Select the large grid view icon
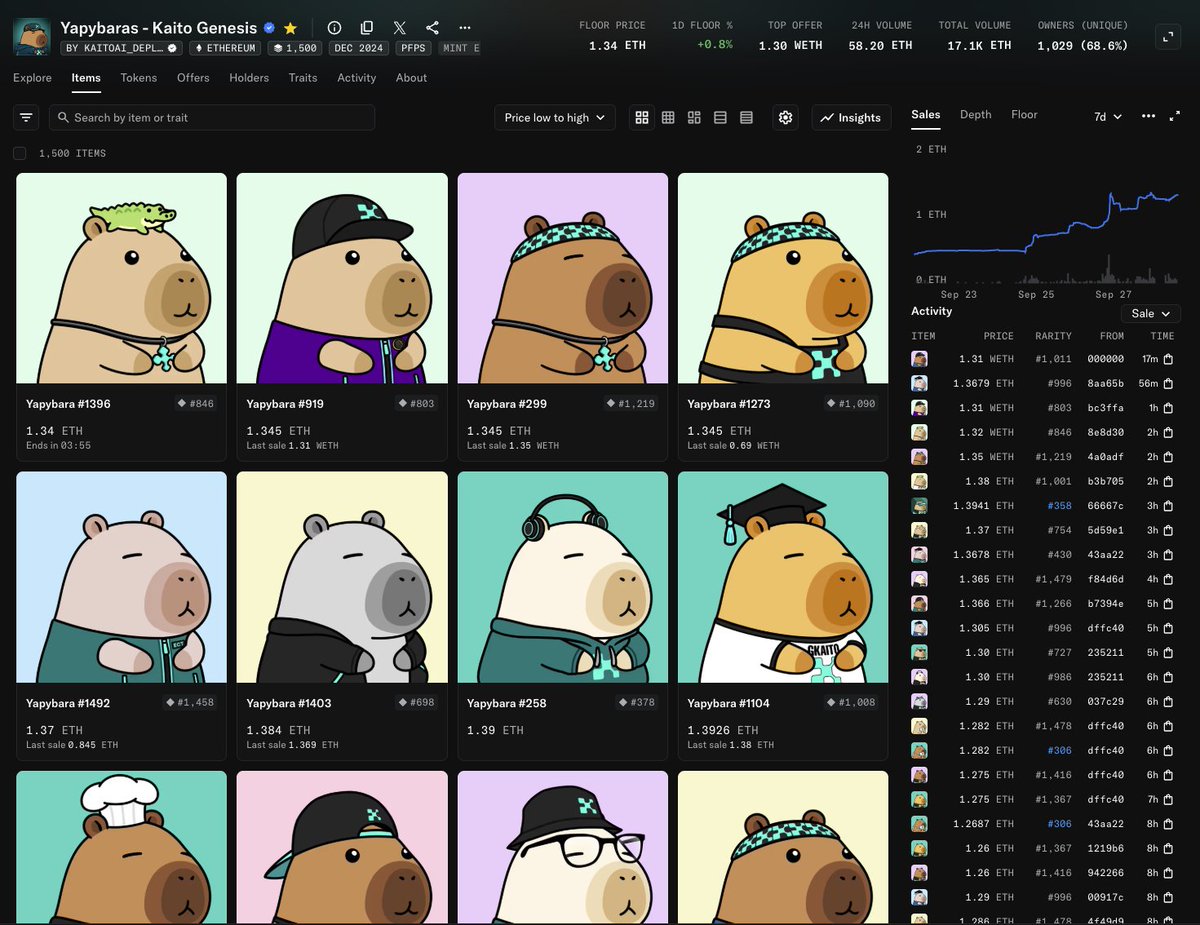The image size is (1200, 925). click(642, 117)
